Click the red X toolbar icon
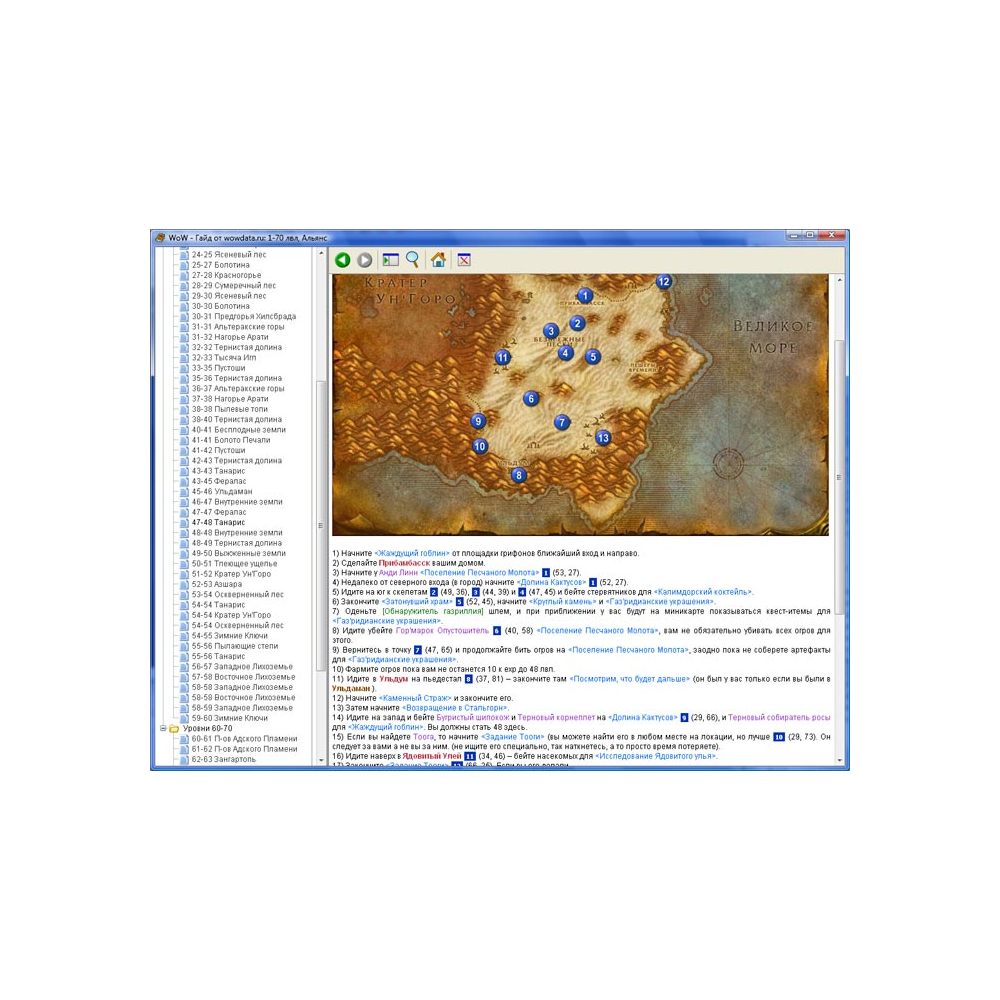Viewport: 1000px width, 1000px height. (464, 260)
